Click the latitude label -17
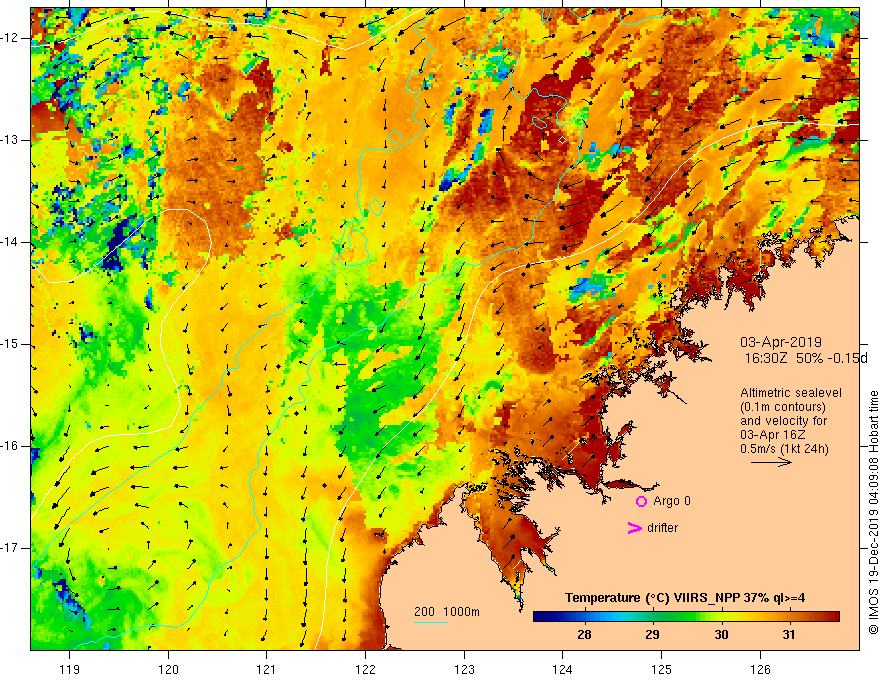Image resolution: width=880 pixels, height=680 pixels. coord(10,548)
